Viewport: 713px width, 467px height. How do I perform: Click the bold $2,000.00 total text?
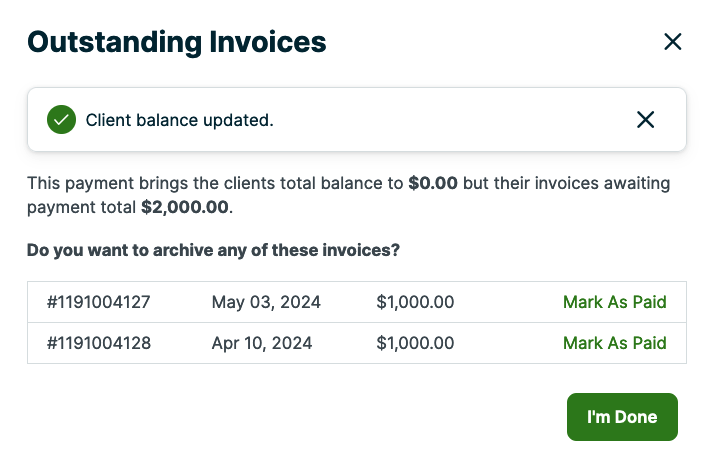click(x=185, y=208)
